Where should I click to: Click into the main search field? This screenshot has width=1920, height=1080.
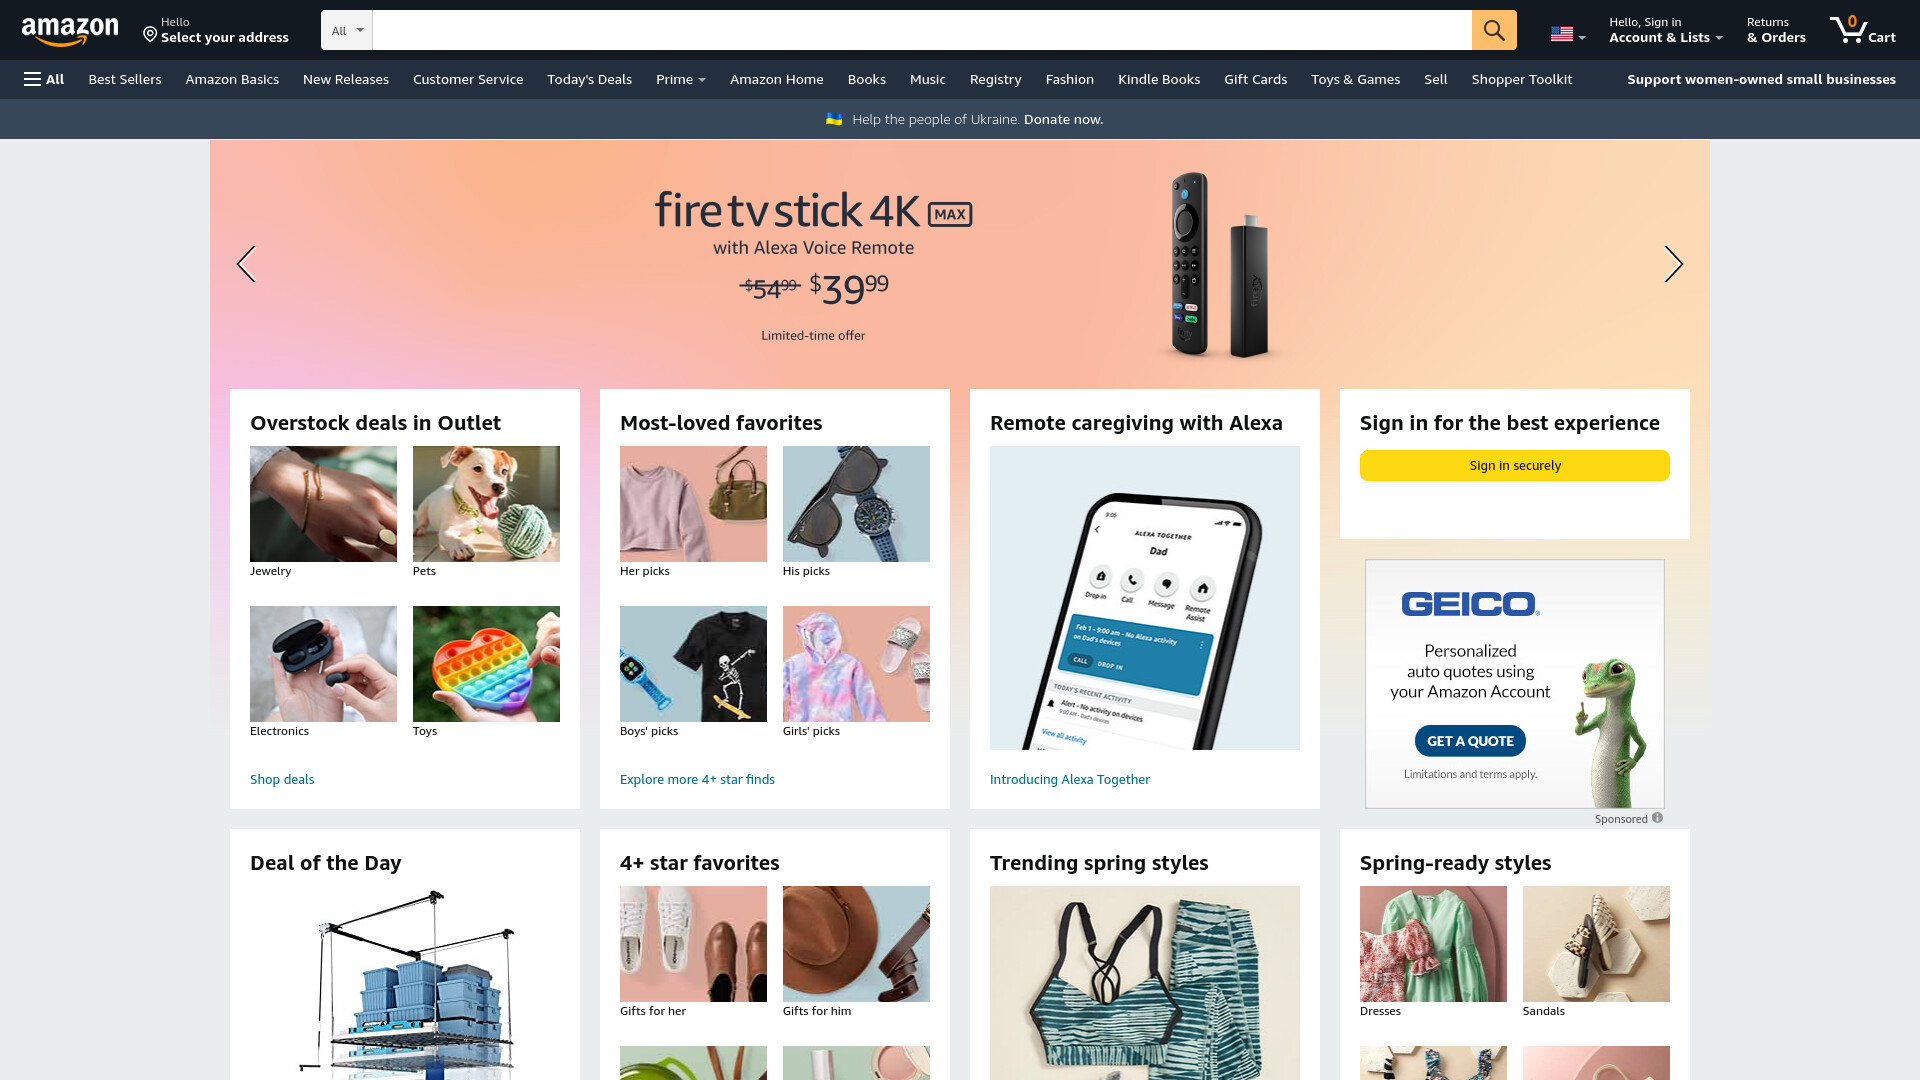(x=921, y=30)
